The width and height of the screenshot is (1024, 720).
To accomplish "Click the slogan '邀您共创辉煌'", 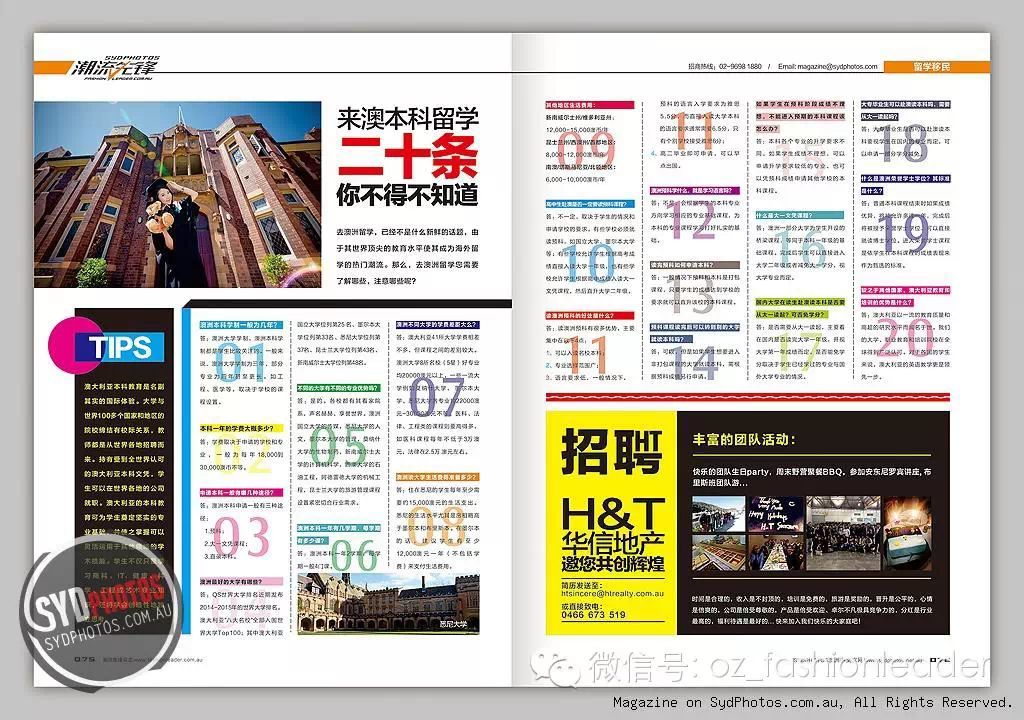I will click(x=613, y=565).
